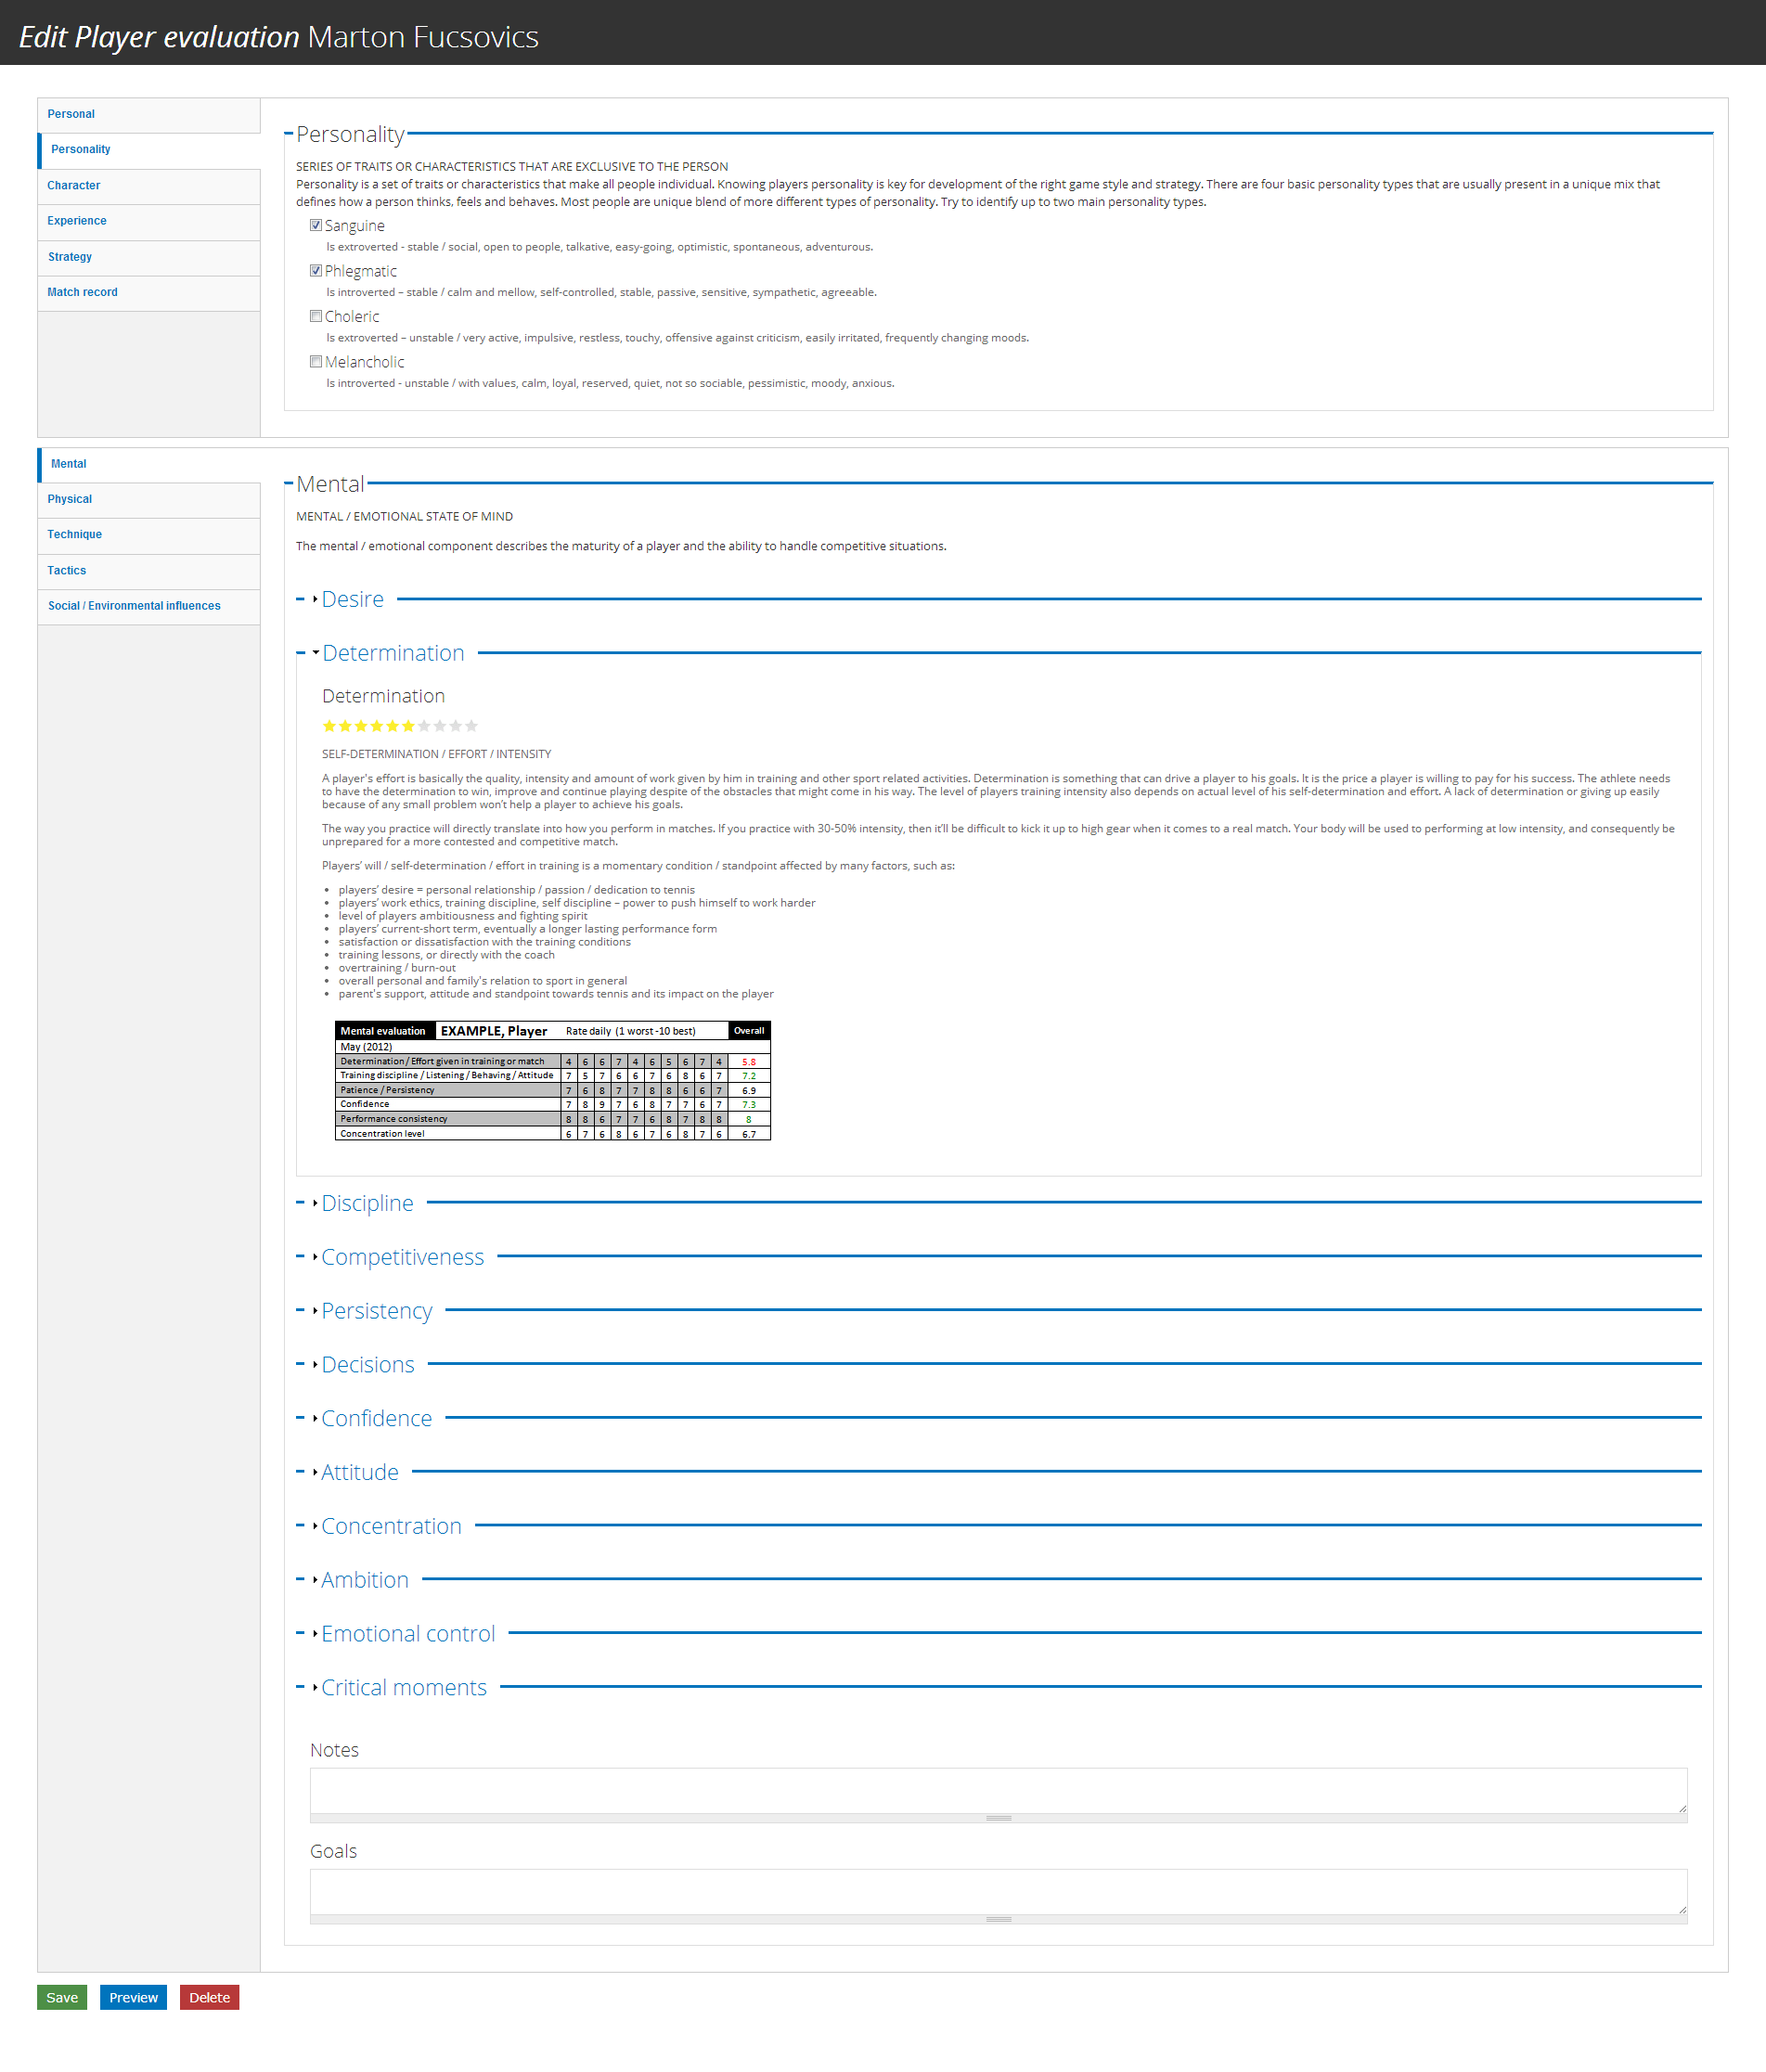Viewport: 1766px width, 2072px height.
Task: Click into the Notes text area
Action: click(998, 1790)
